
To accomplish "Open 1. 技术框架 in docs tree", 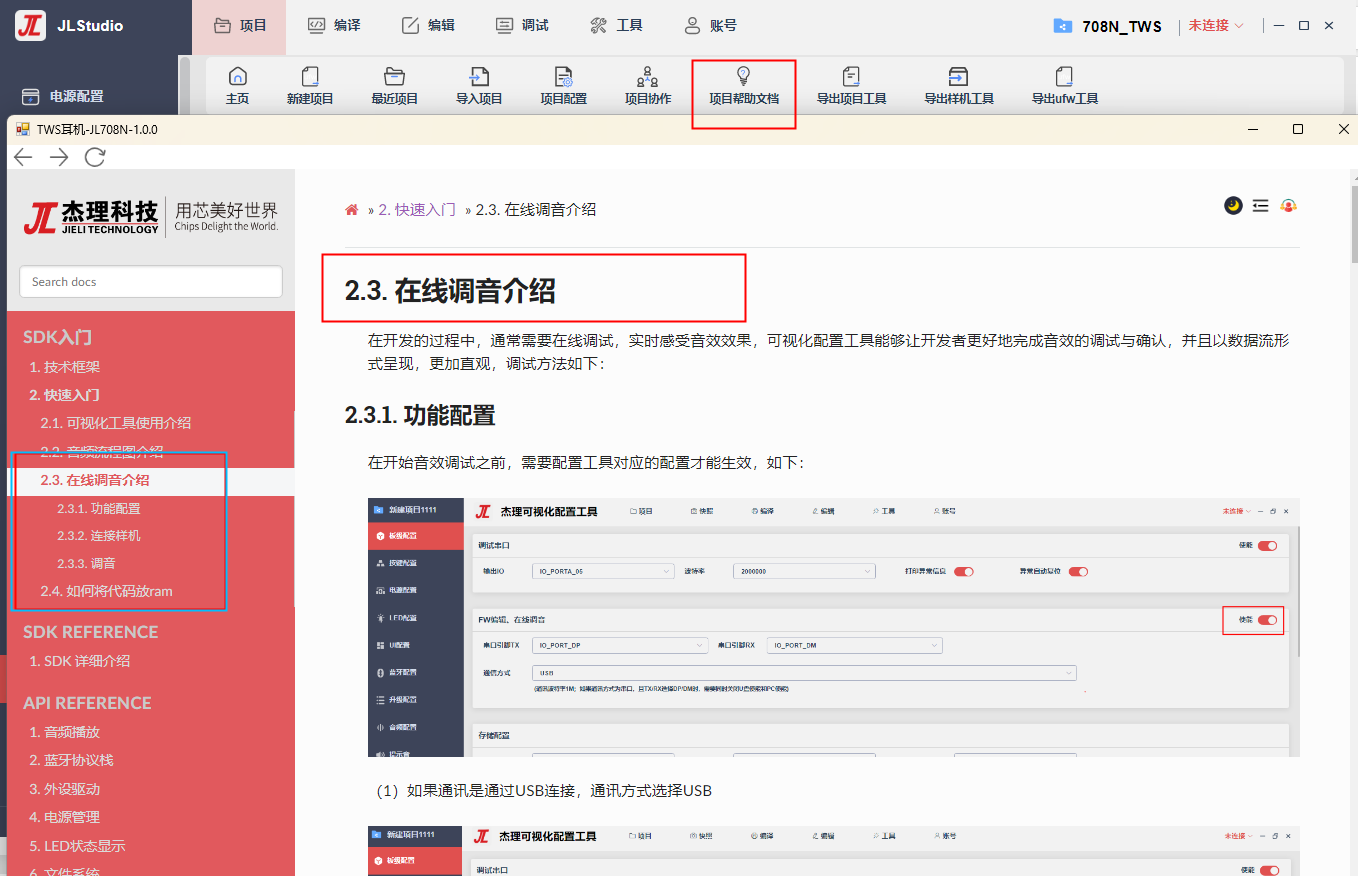I will [x=65, y=367].
